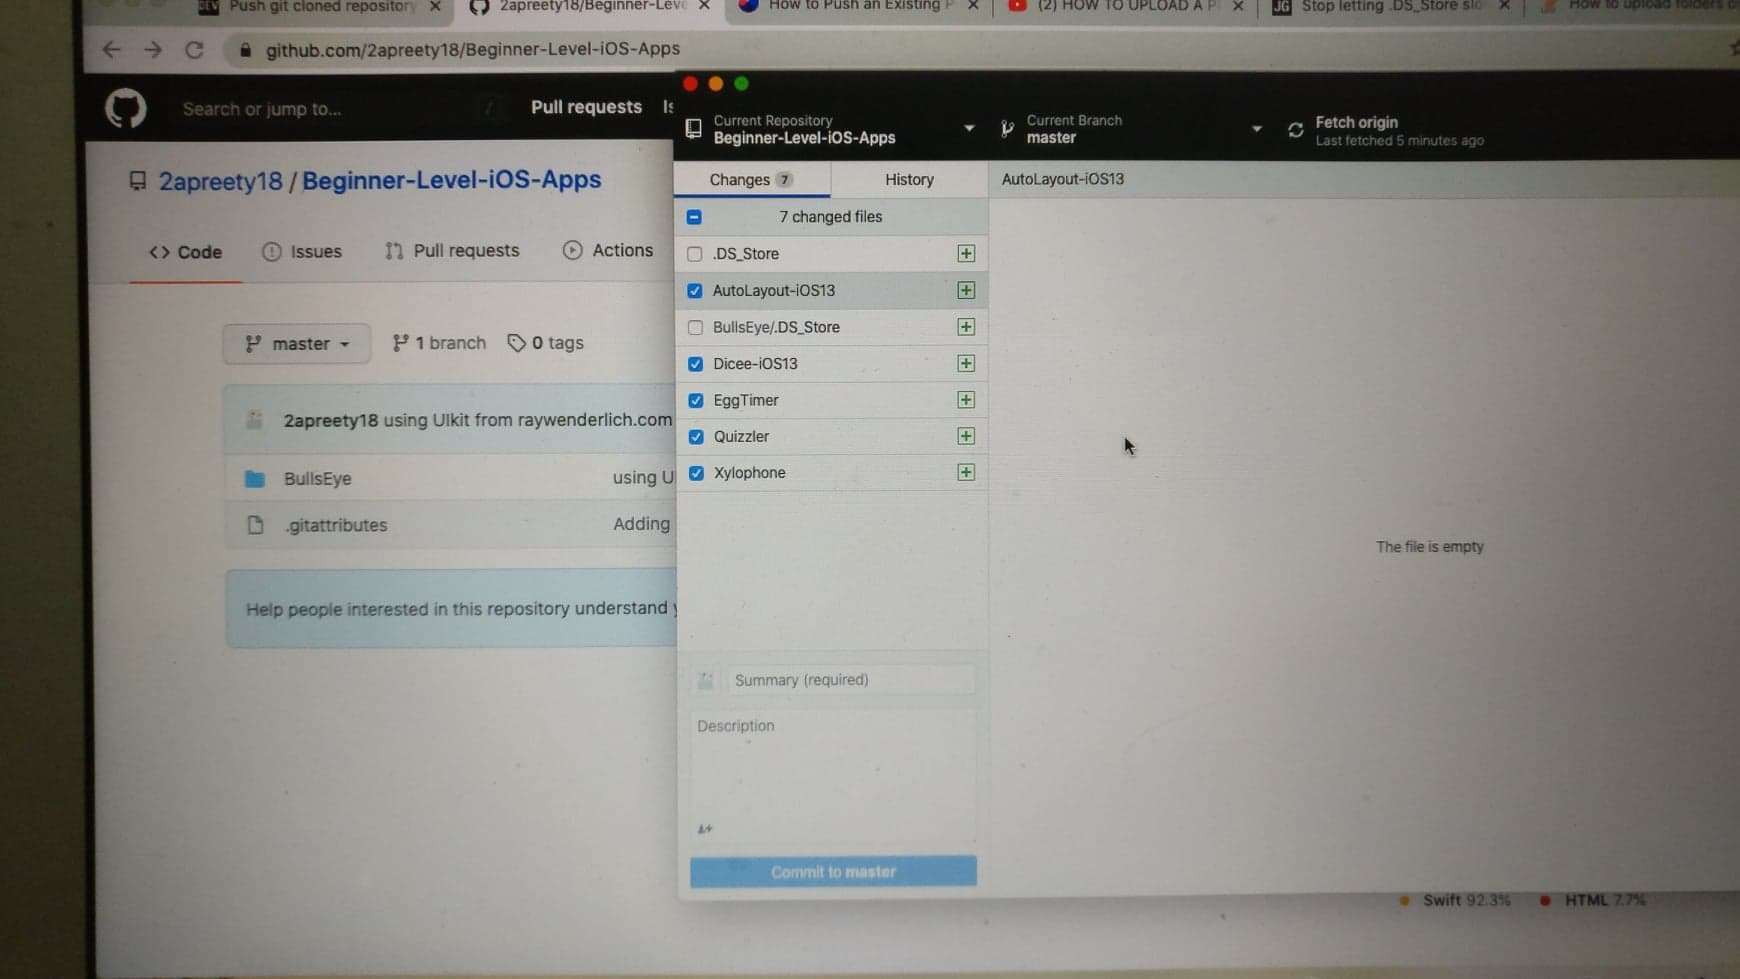1740x979 pixels.
Task: Switch to the Changes tab
Action: pos(751,180)
